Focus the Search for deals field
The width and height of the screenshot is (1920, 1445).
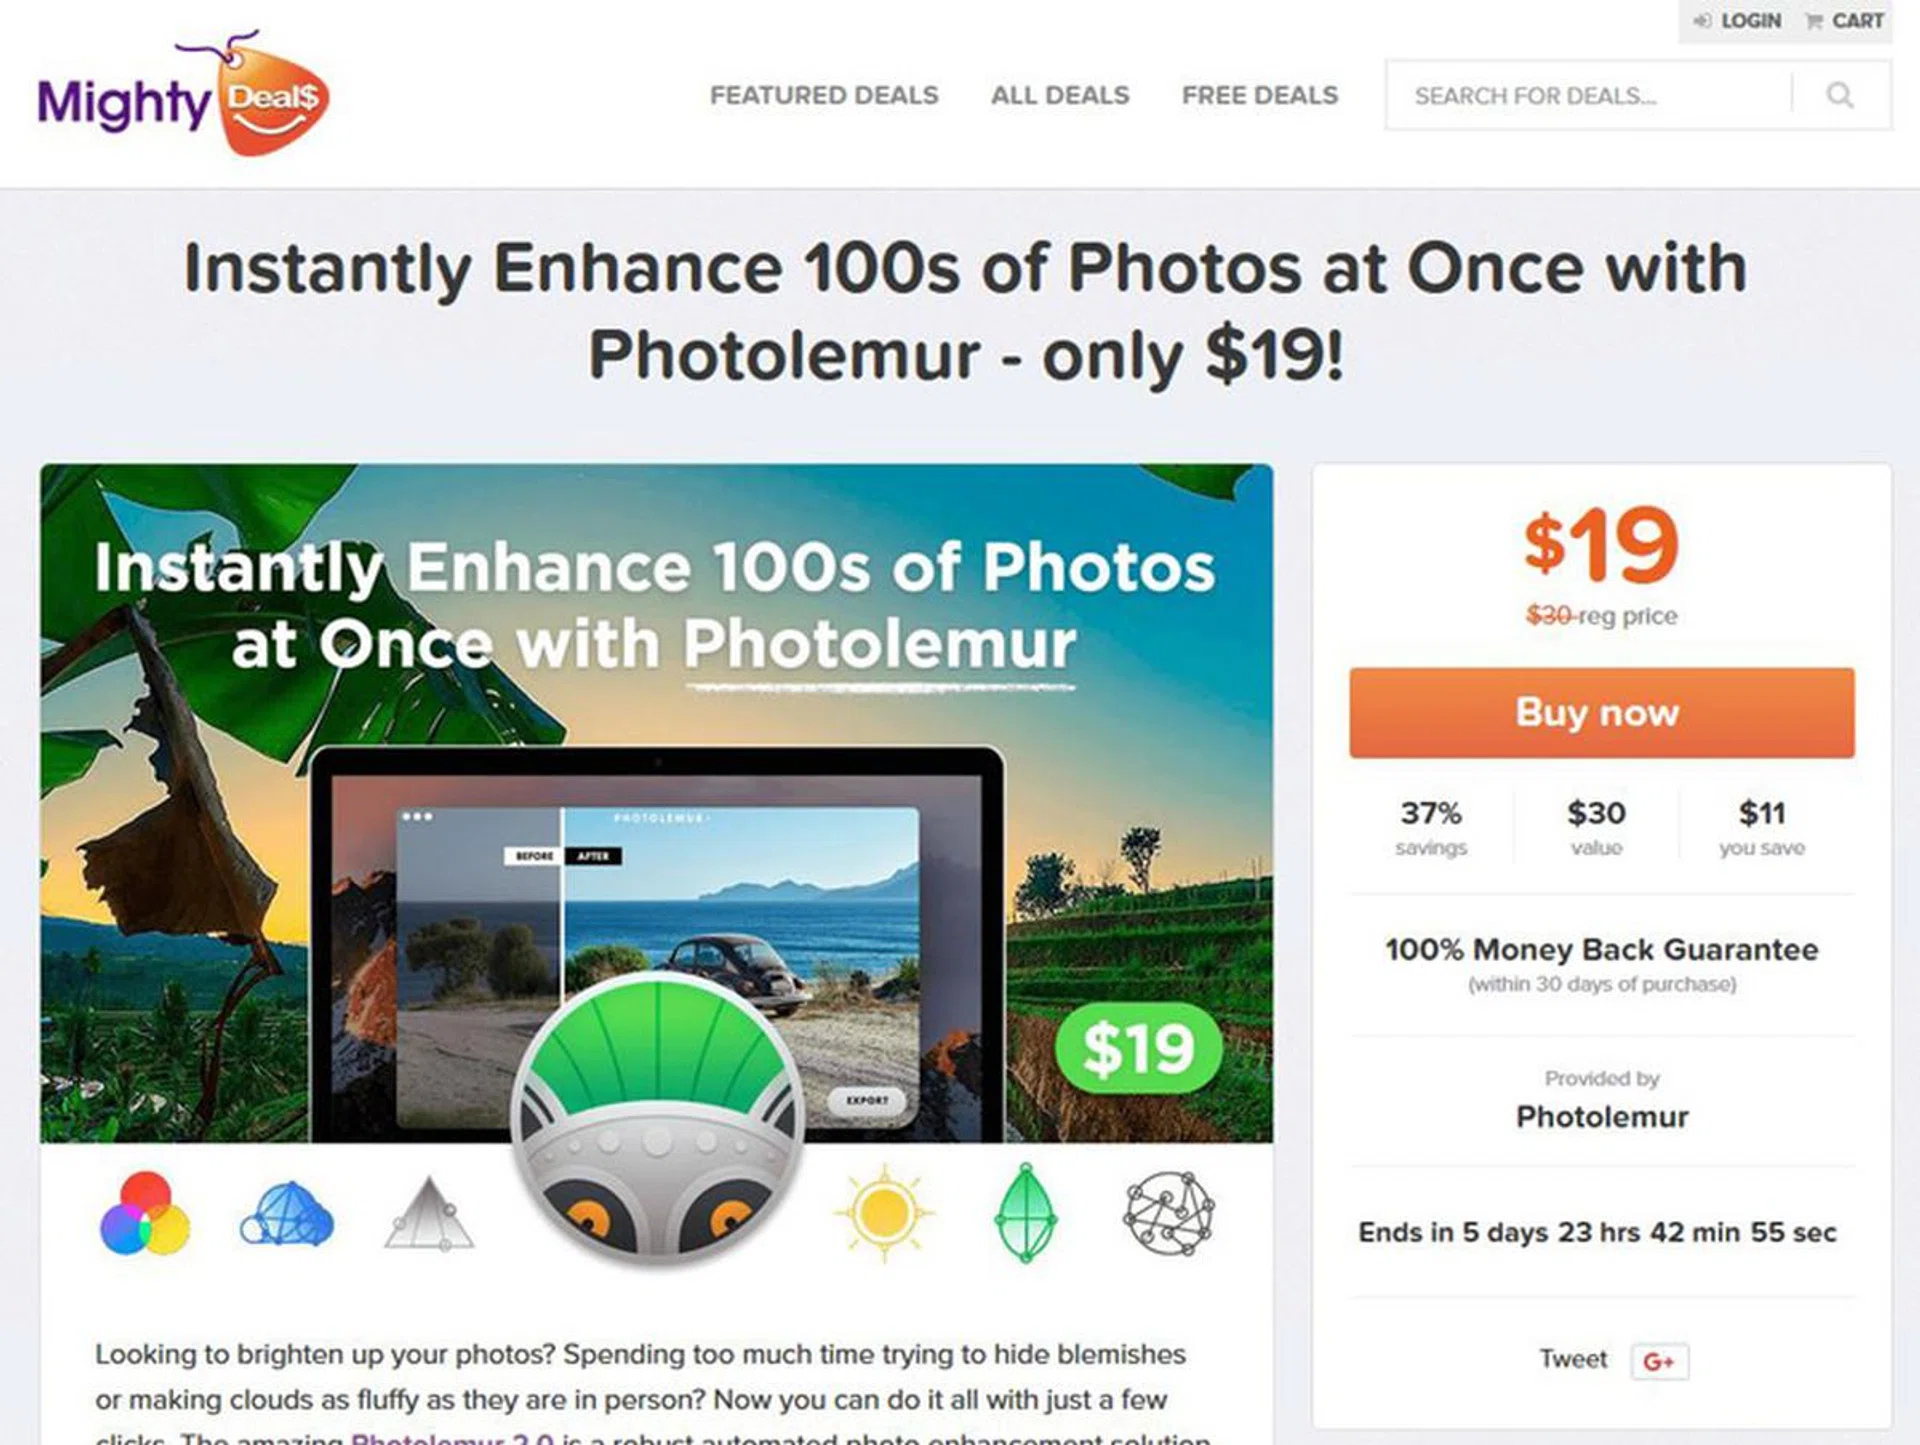(x=1588, y=95)
